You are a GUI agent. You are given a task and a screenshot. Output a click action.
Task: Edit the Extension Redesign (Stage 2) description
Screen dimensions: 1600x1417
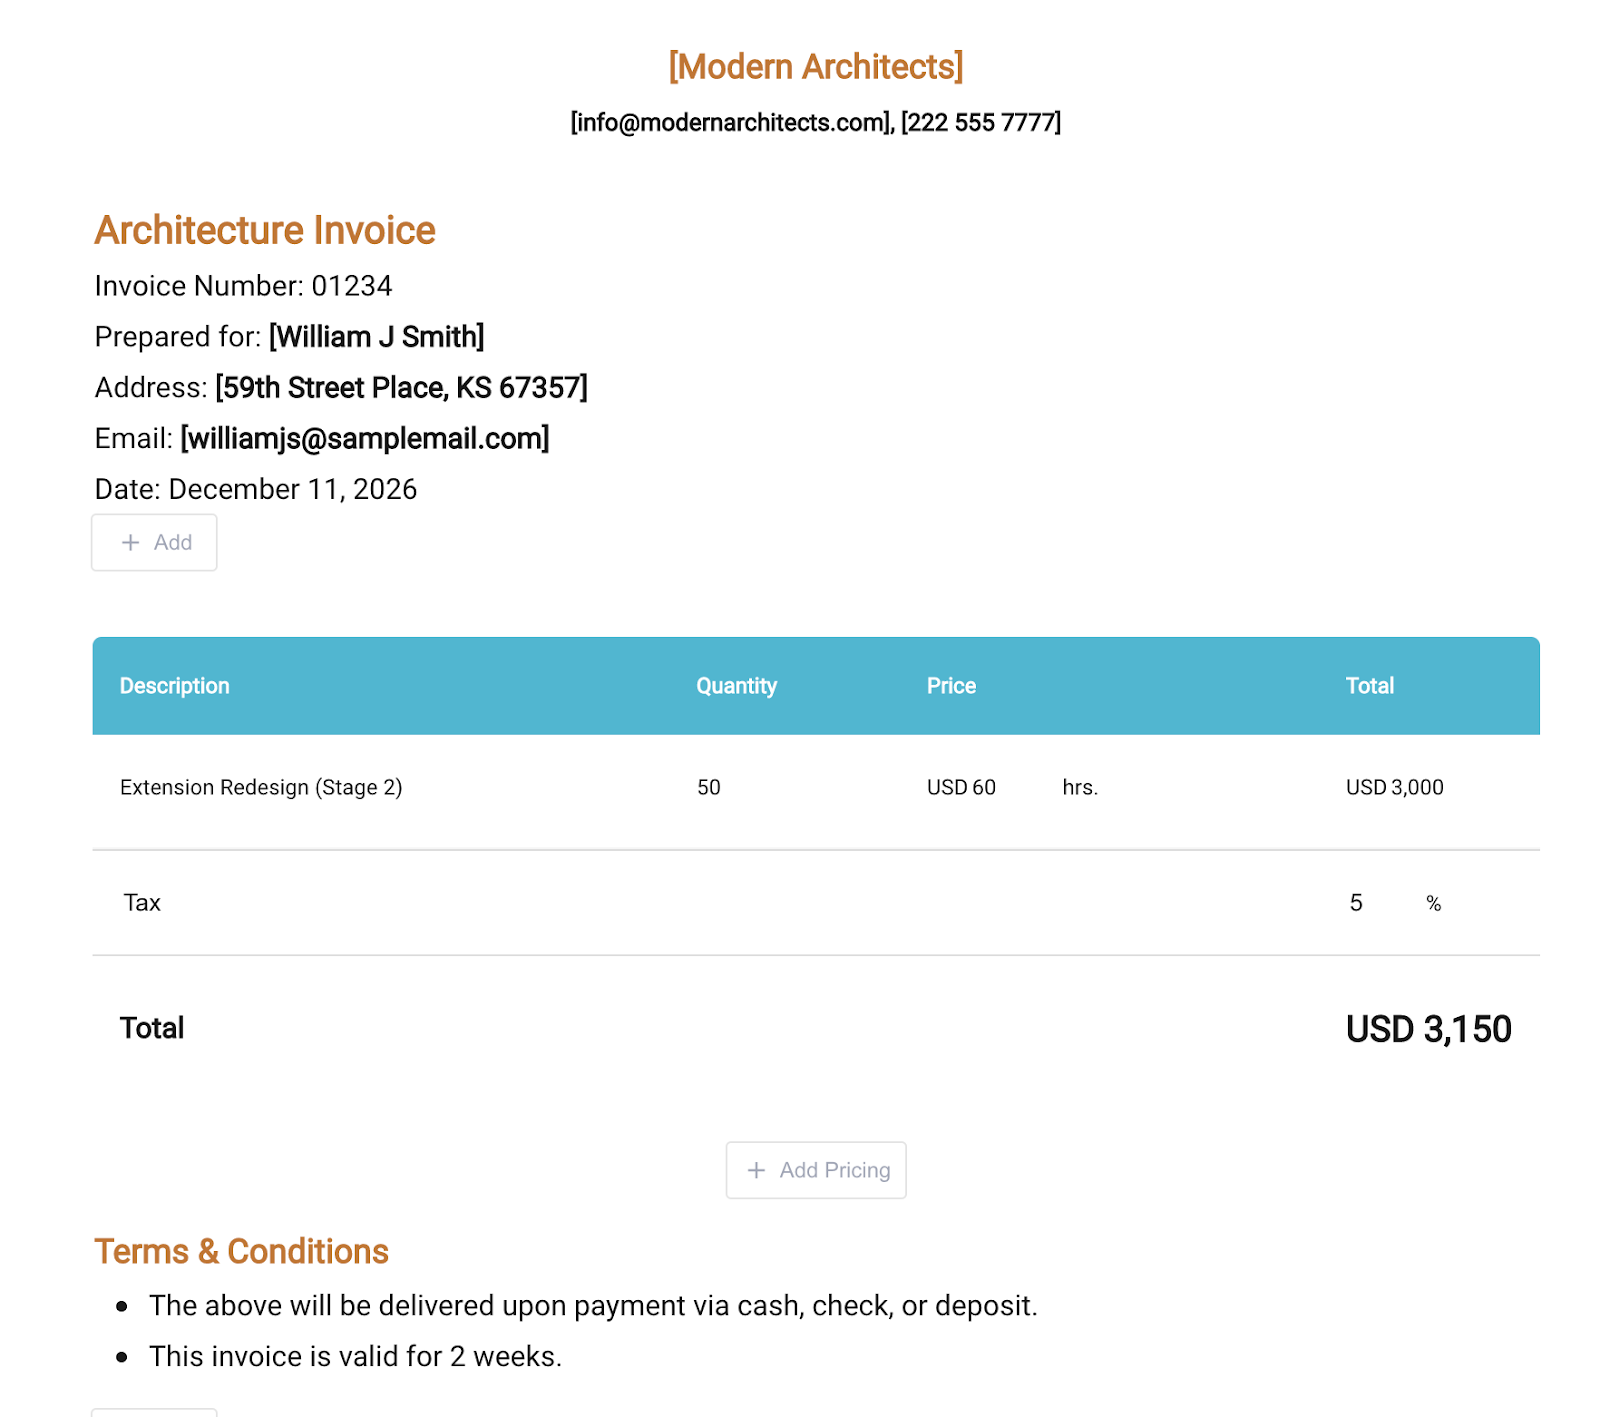(x=261, y=787)
